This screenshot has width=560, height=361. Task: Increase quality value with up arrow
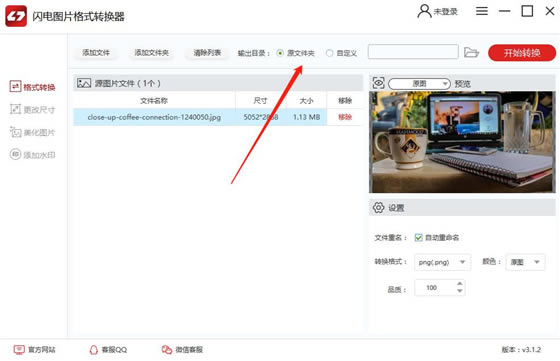tap(460, 284)
